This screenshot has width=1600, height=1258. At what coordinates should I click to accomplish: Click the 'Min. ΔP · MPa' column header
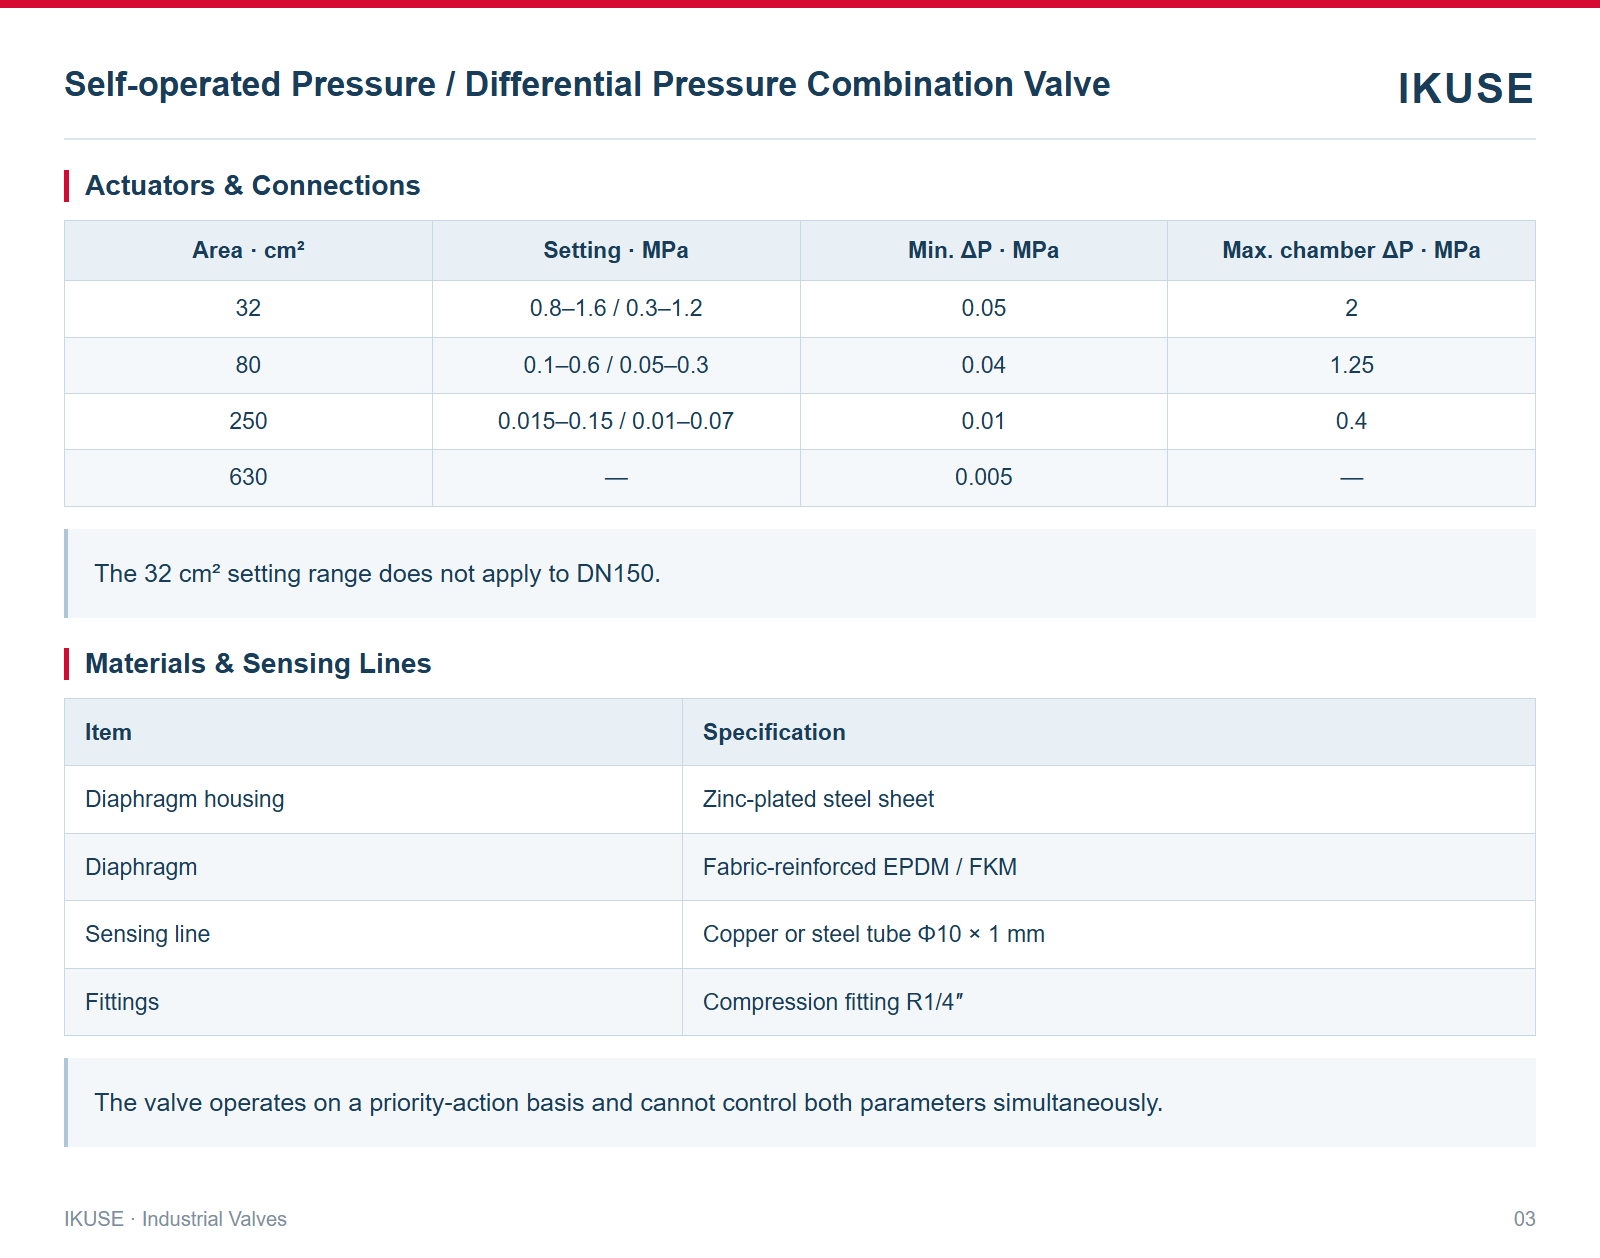[983, 250]
